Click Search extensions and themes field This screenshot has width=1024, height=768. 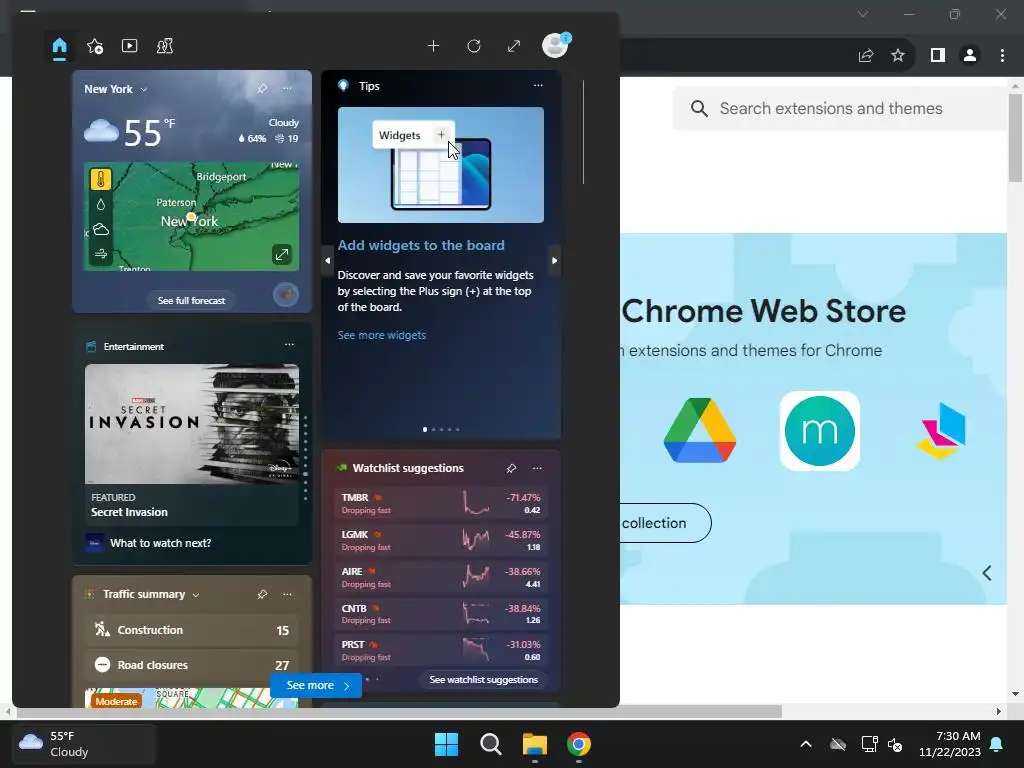pyautogui.click(x=842, y=108)
